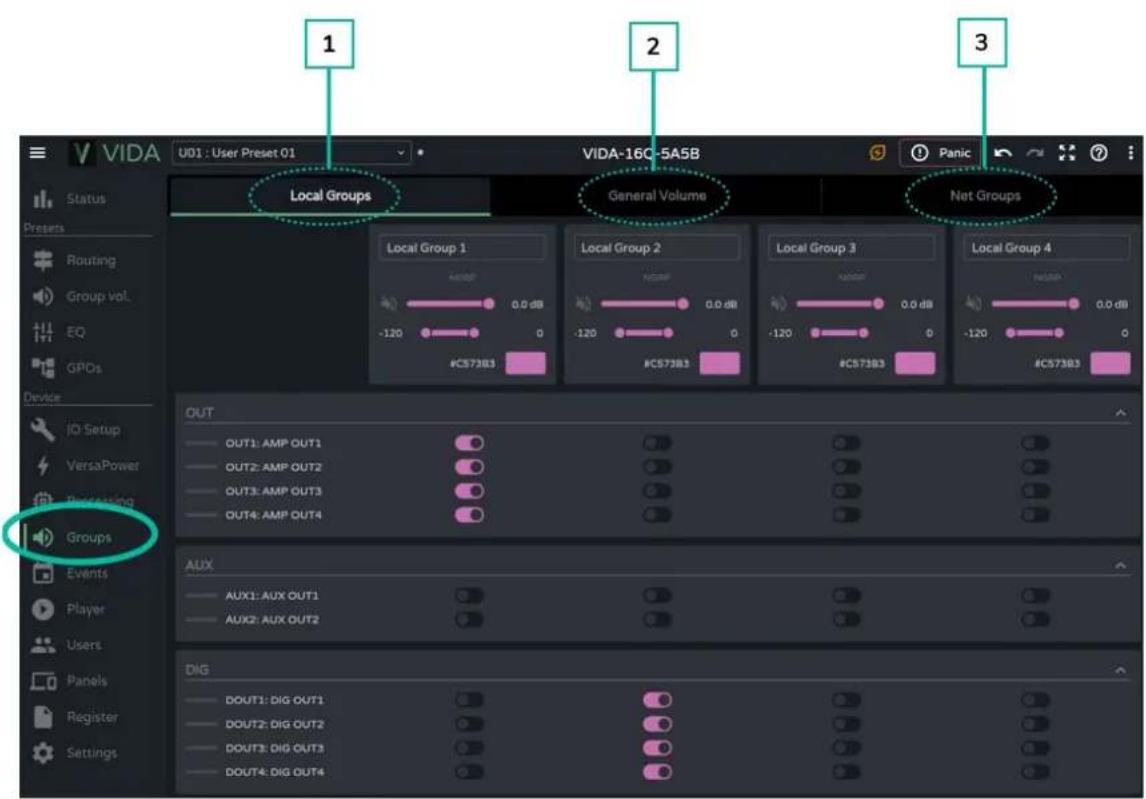The width and height of the screenshot is (1146, 799).
Task: Disable DOUT1: DIG OUT1 in Local Group 2
Action: click(657, 700)
